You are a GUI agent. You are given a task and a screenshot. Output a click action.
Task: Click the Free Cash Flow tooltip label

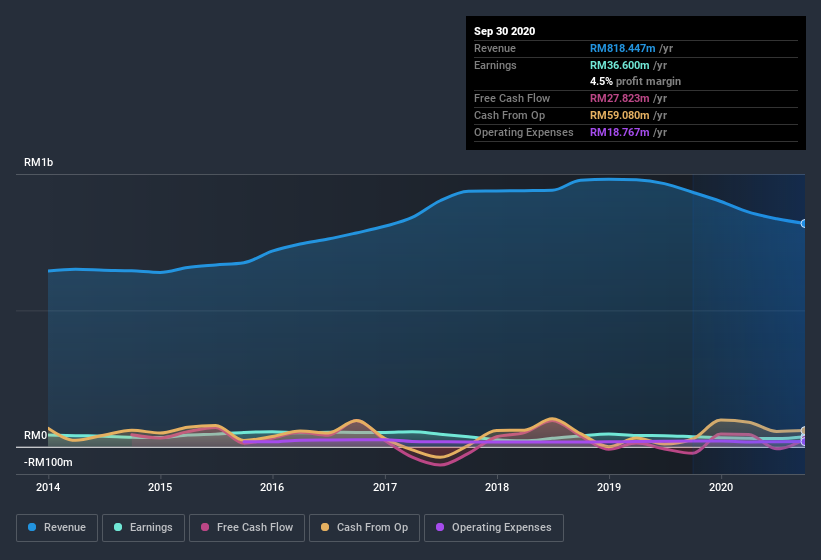click(512, 98)
